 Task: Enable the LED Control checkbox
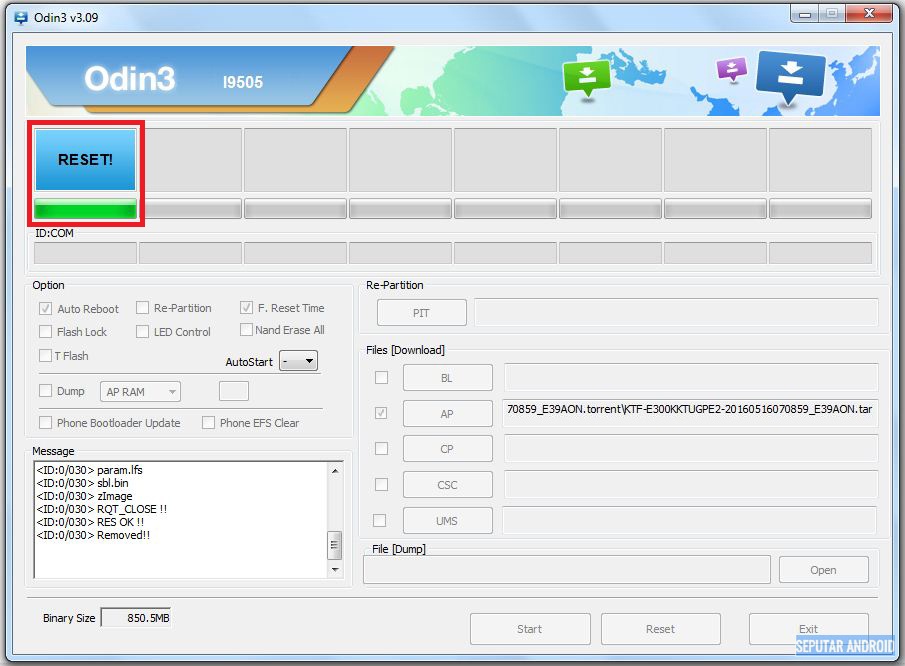point(143,331)
